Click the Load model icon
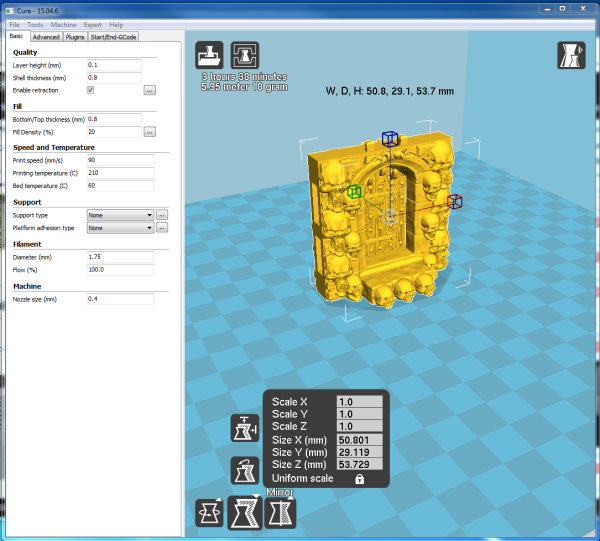Screen dimensions: 600x541 (x=210, y=55)
